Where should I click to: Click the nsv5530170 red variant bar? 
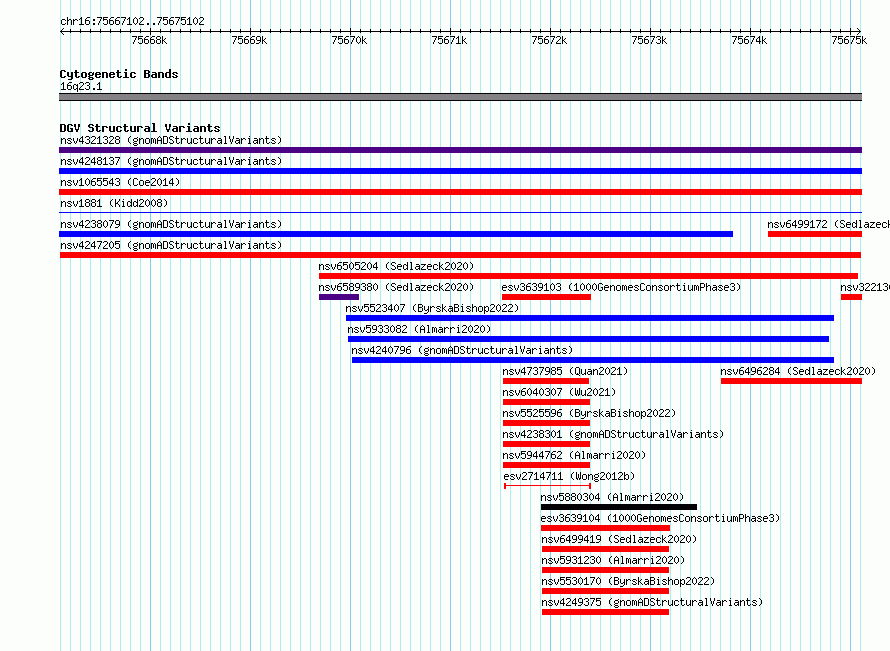(606, 591)
